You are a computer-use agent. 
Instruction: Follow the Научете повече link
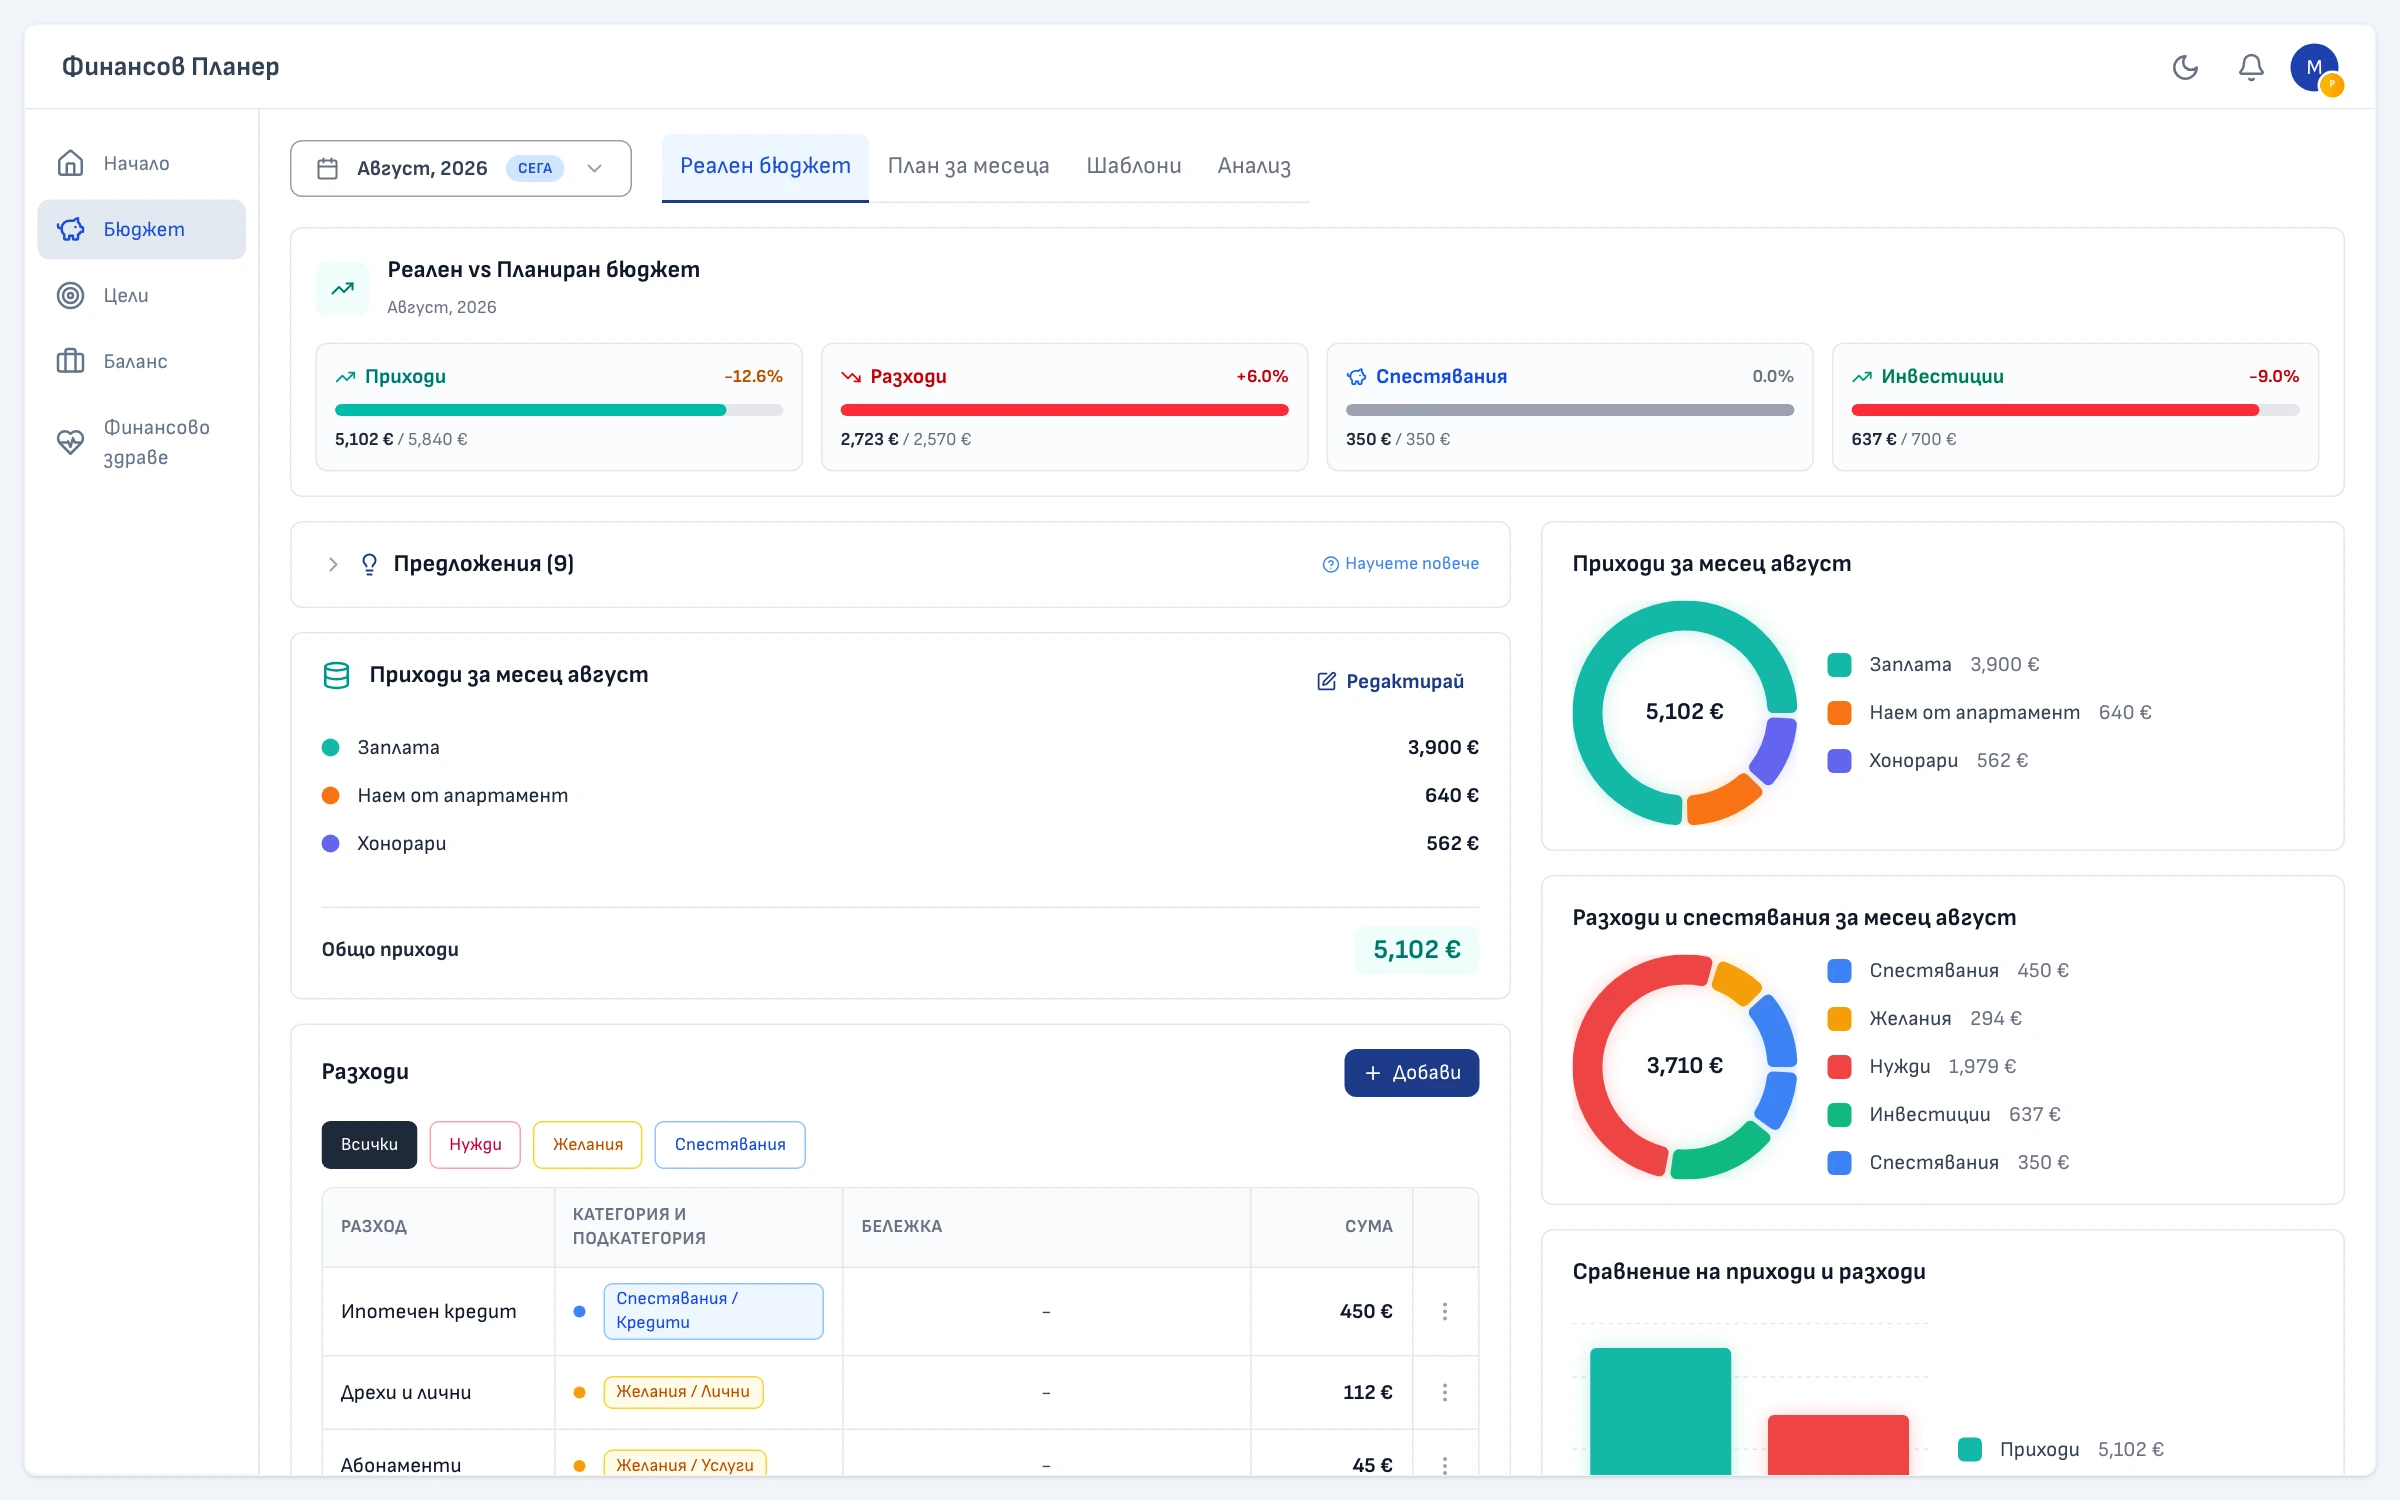1401,564
